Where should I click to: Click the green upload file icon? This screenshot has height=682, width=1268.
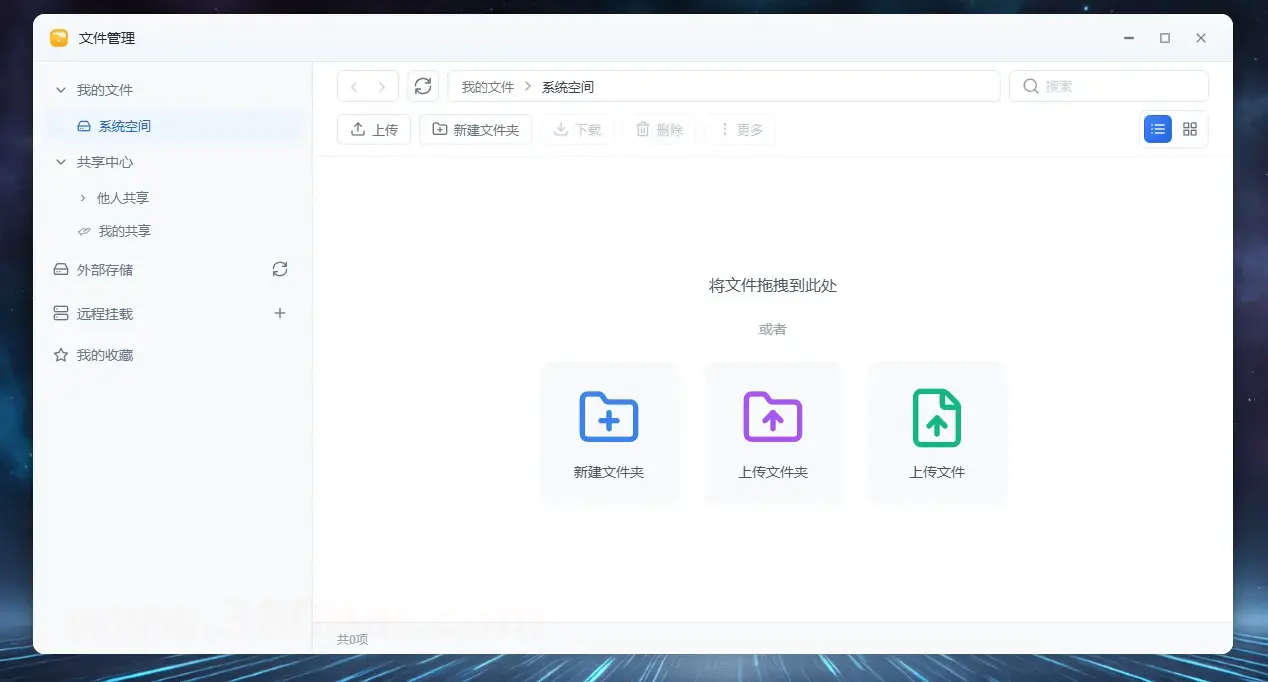click(937, 417)
